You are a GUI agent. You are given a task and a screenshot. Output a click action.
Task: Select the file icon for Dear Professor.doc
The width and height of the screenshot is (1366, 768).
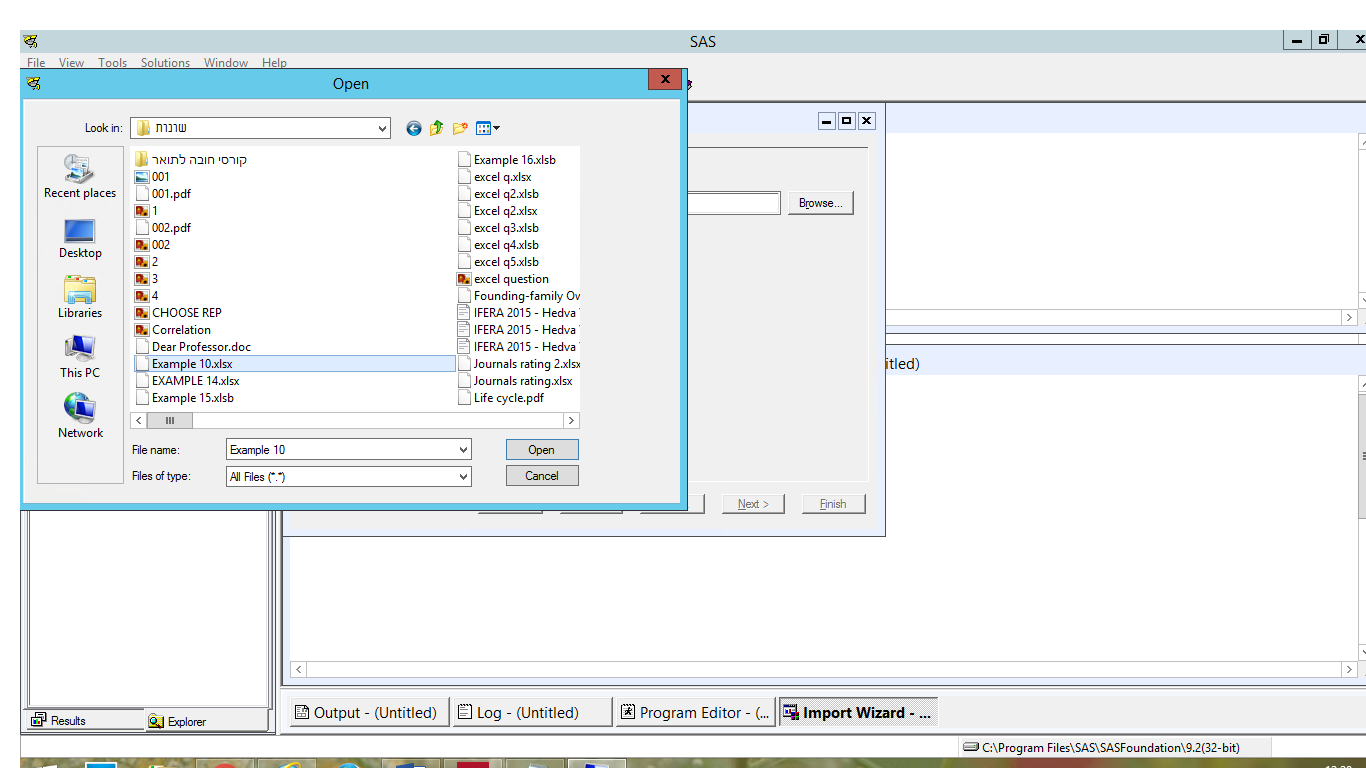[x=142, y=347]
